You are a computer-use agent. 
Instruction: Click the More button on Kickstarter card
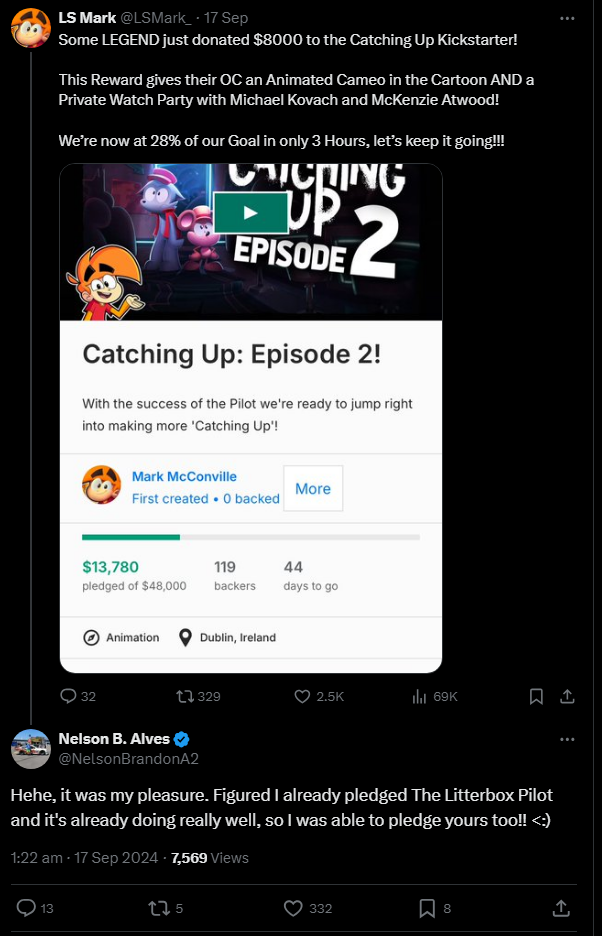click(x=313, y=488)
